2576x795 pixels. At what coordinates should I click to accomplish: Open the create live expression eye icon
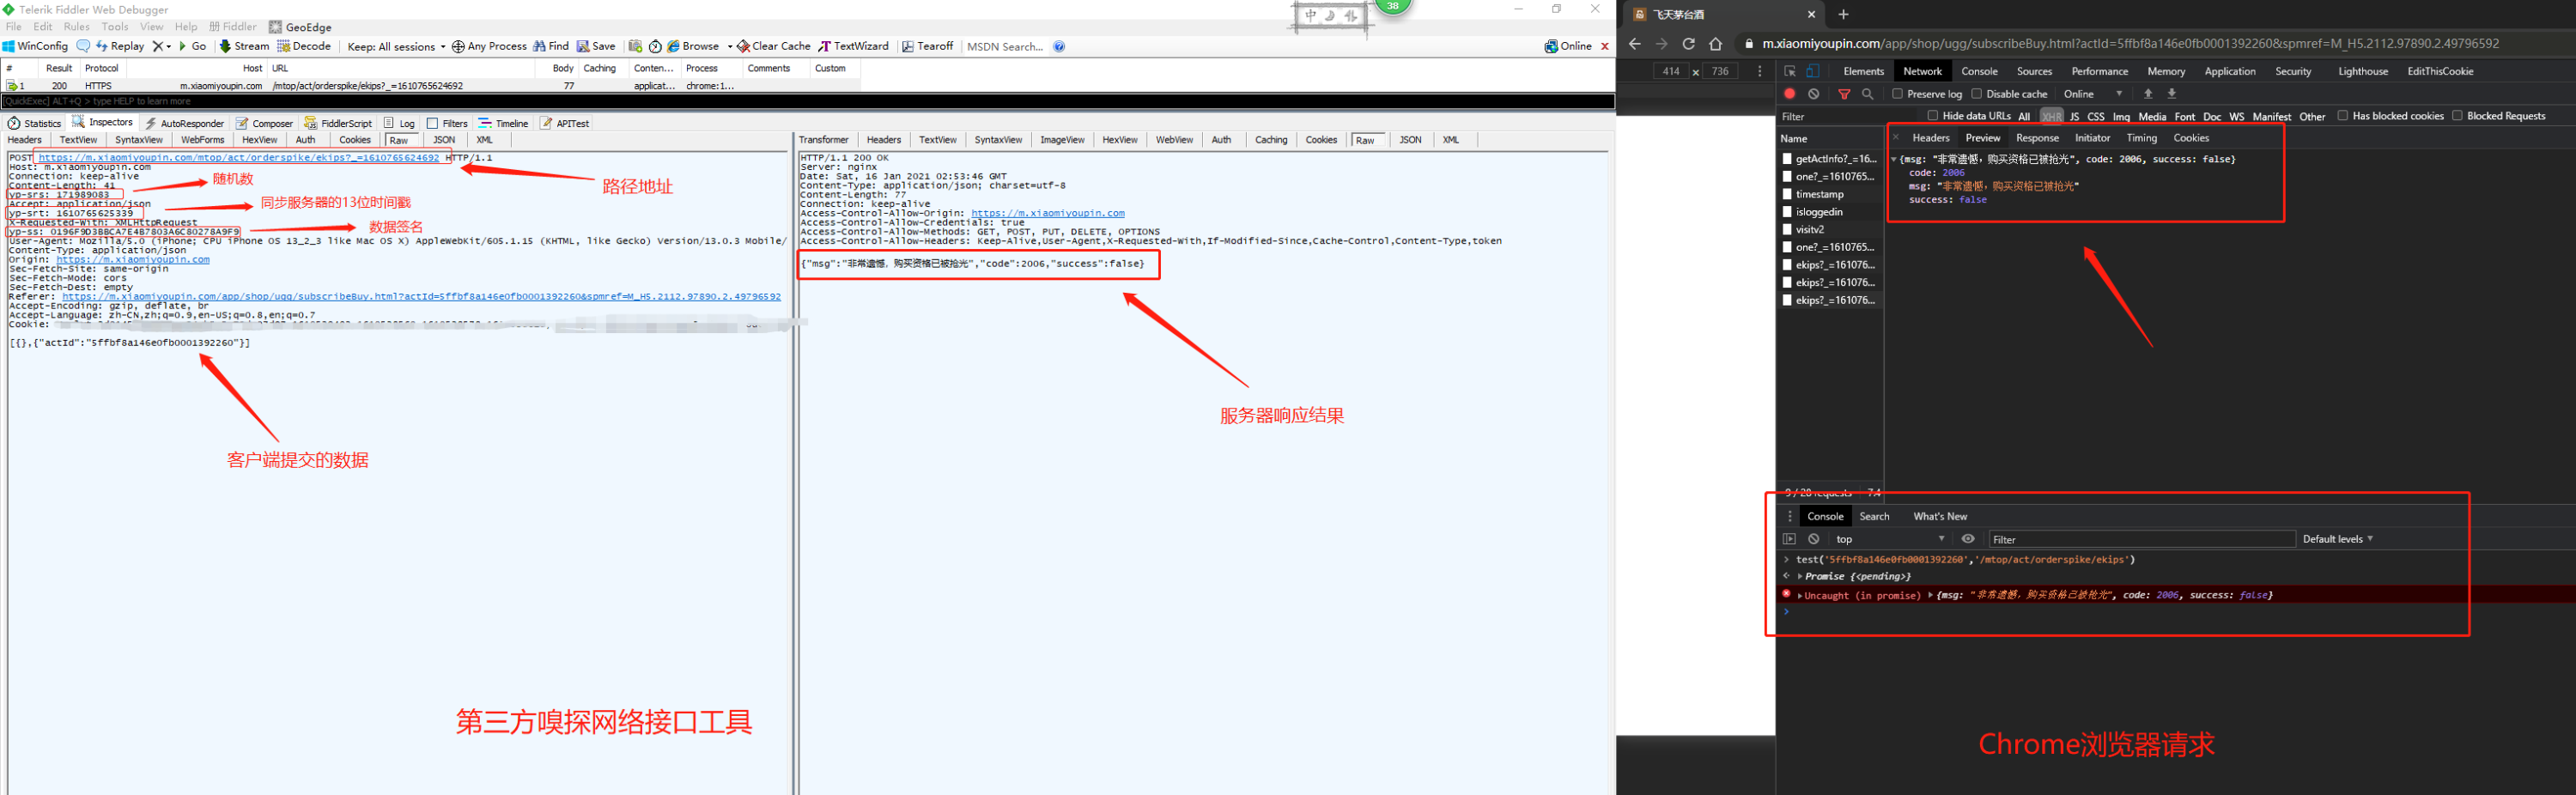coord(1968,539)
